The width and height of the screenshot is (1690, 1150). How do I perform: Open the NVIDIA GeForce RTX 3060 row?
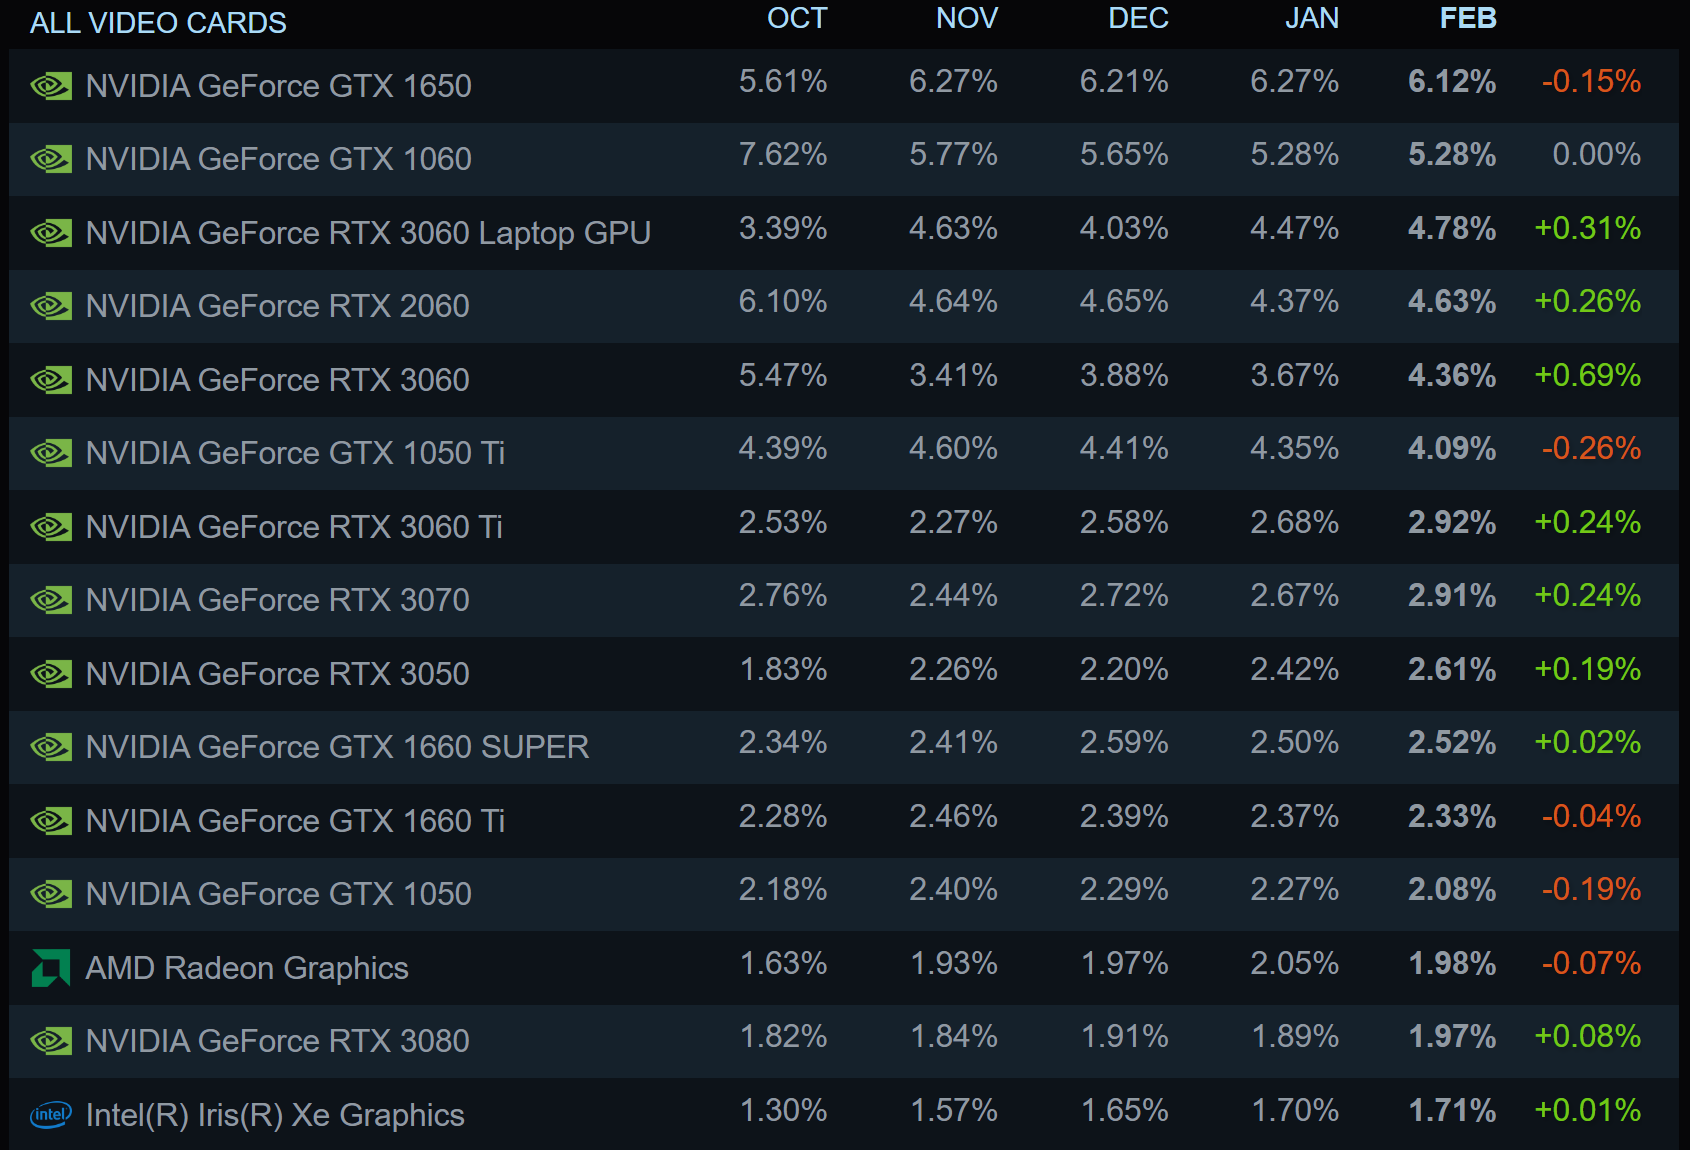point(277,380)
